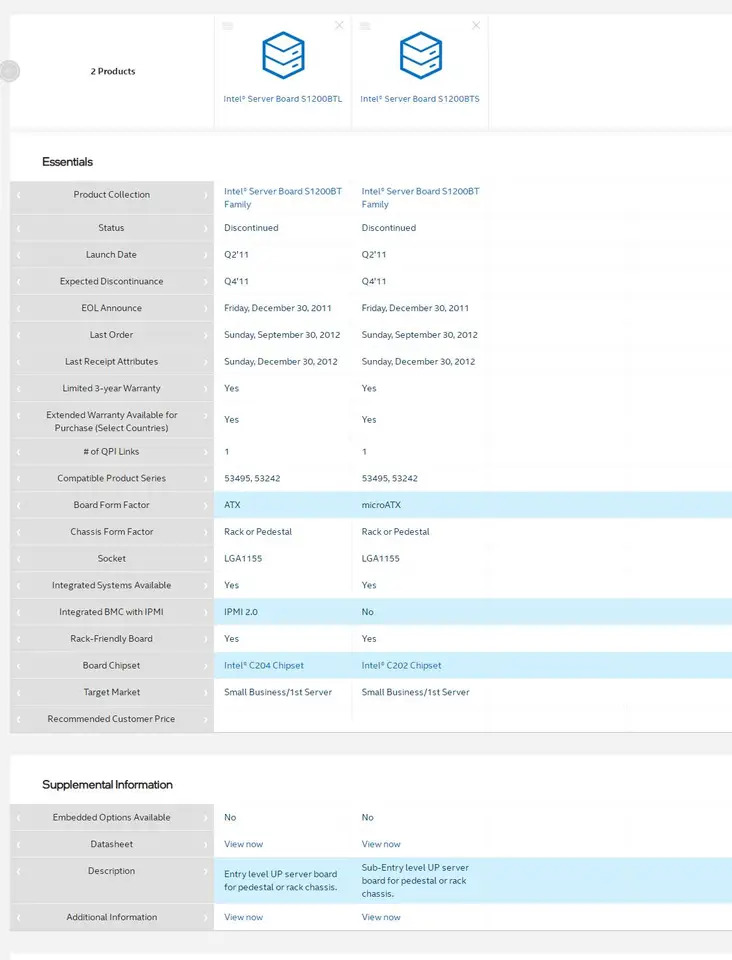Image resolution: width=732 pixels, height=960 pixels.
Task: Open the Intel Server Board S1200BTS product link
Action: 420,99
